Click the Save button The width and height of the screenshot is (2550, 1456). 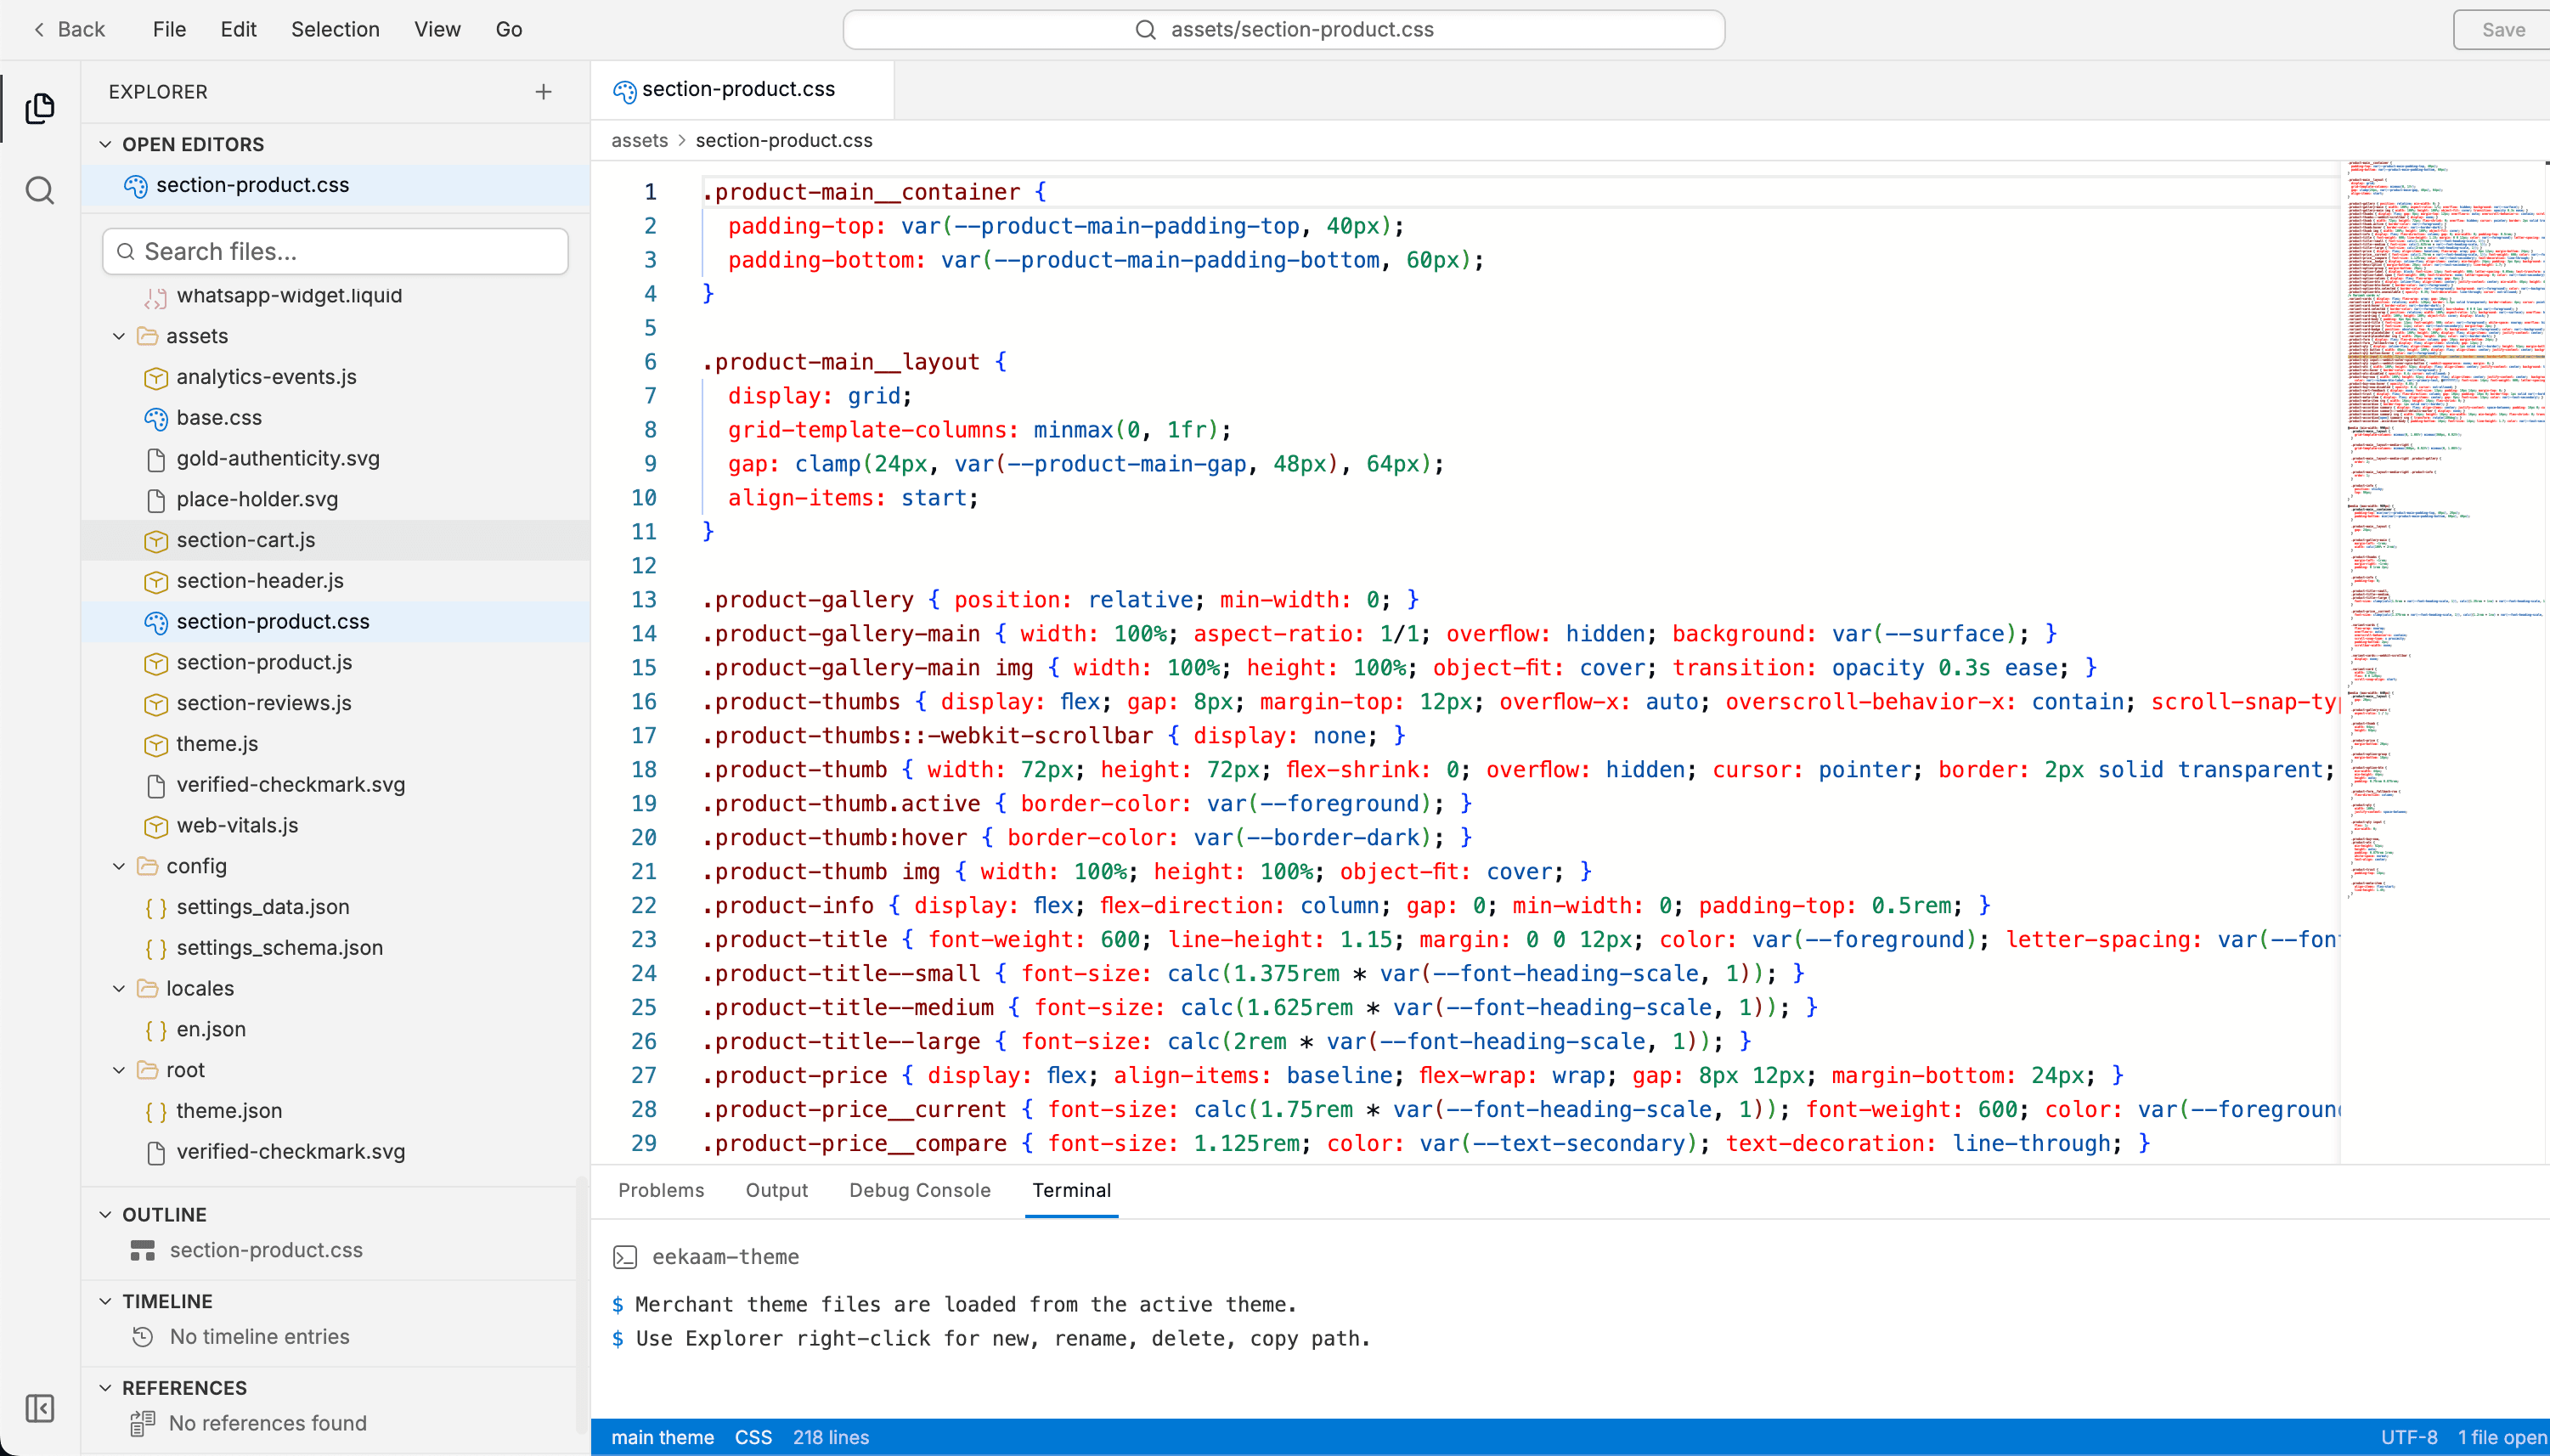pos(2502,30)
